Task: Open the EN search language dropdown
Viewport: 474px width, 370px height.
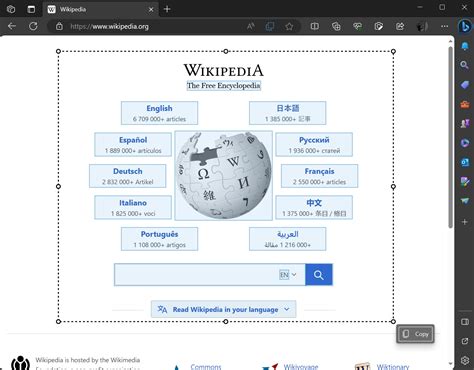Action: [288, 275]
